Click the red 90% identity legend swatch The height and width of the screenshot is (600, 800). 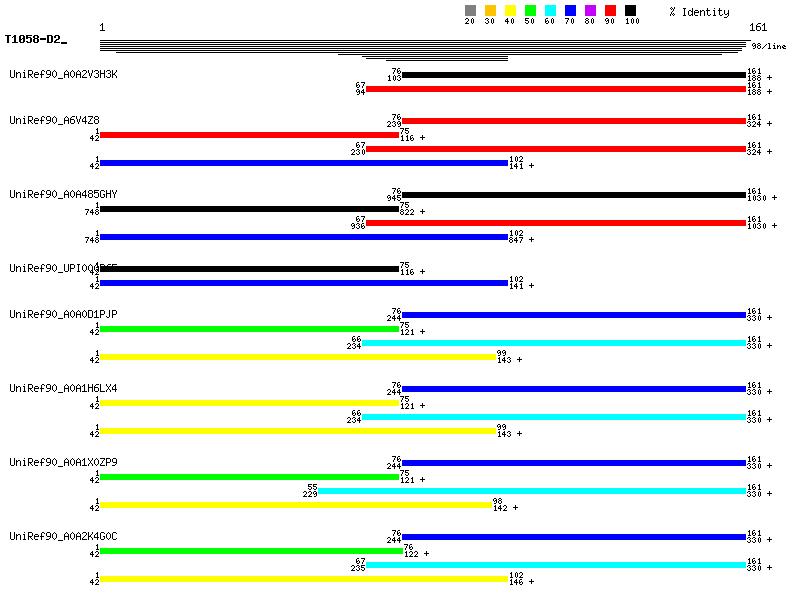[610, 11]
